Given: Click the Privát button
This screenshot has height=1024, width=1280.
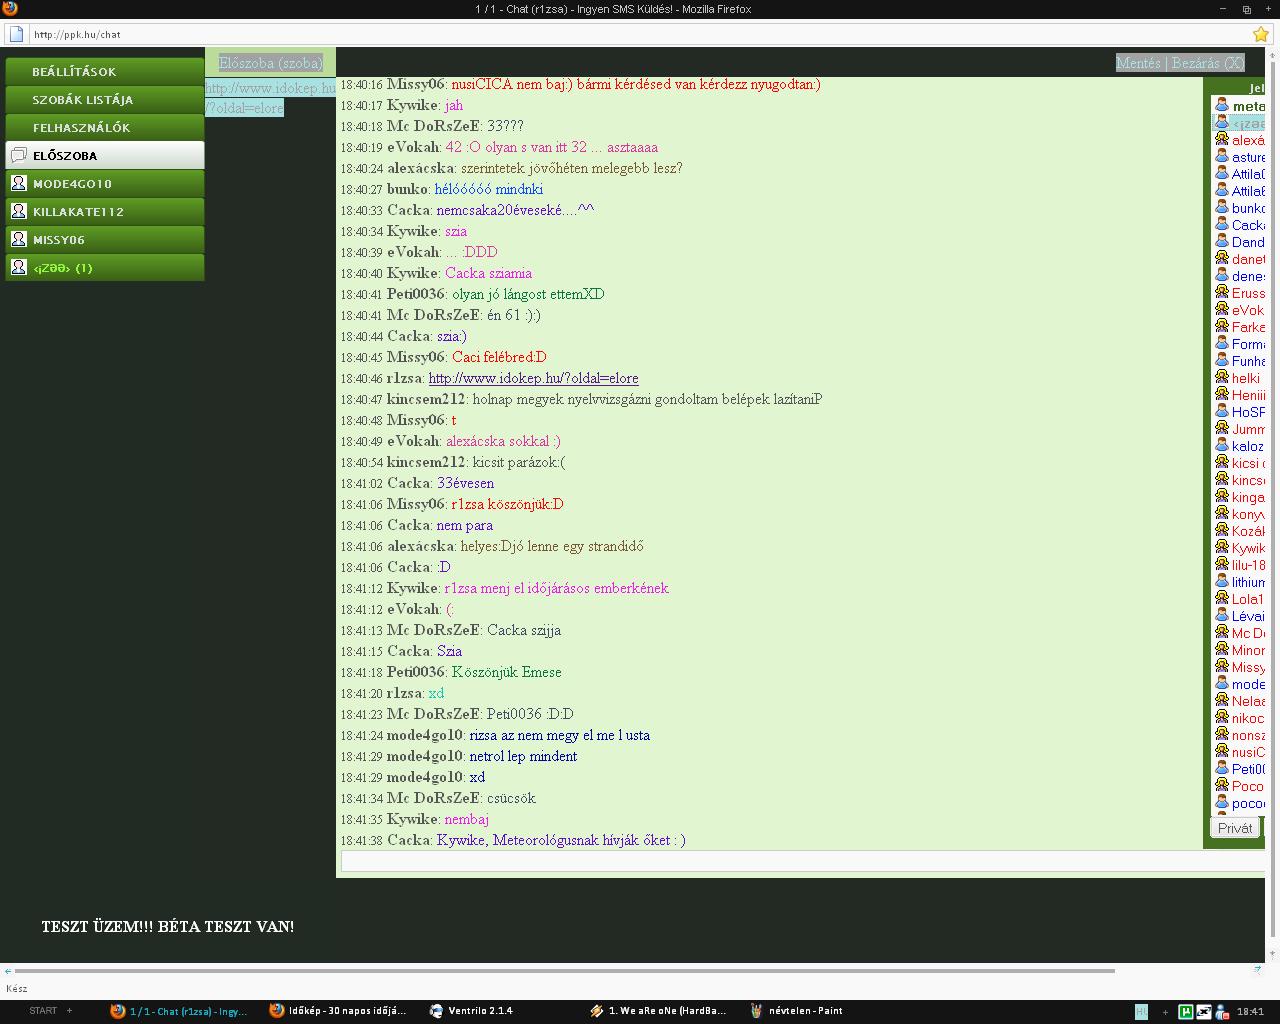Looking at the screenshot, I should [1234, 828].
